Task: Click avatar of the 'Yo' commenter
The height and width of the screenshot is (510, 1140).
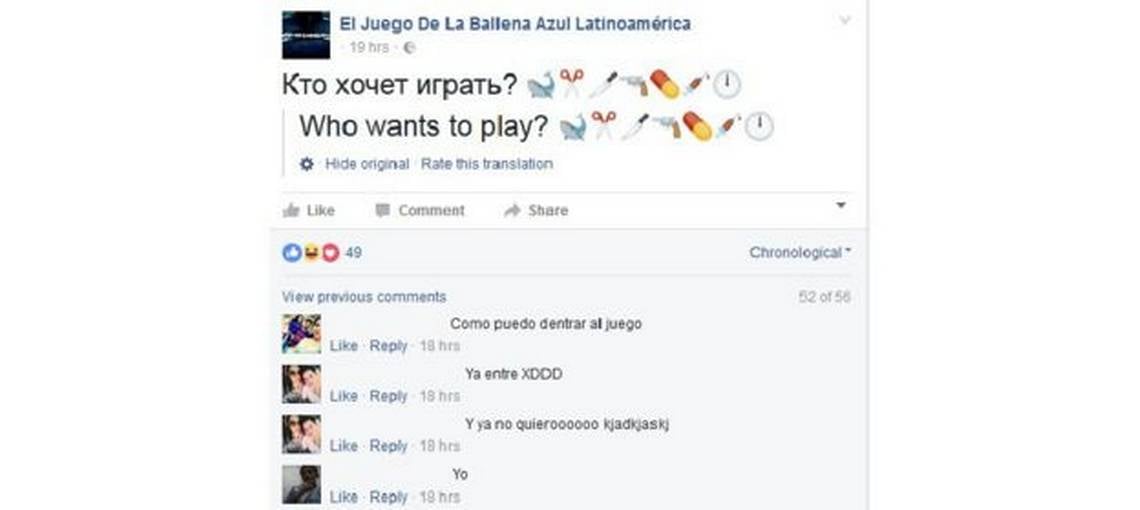Action: pyautogui.click(x=301, y=484)
